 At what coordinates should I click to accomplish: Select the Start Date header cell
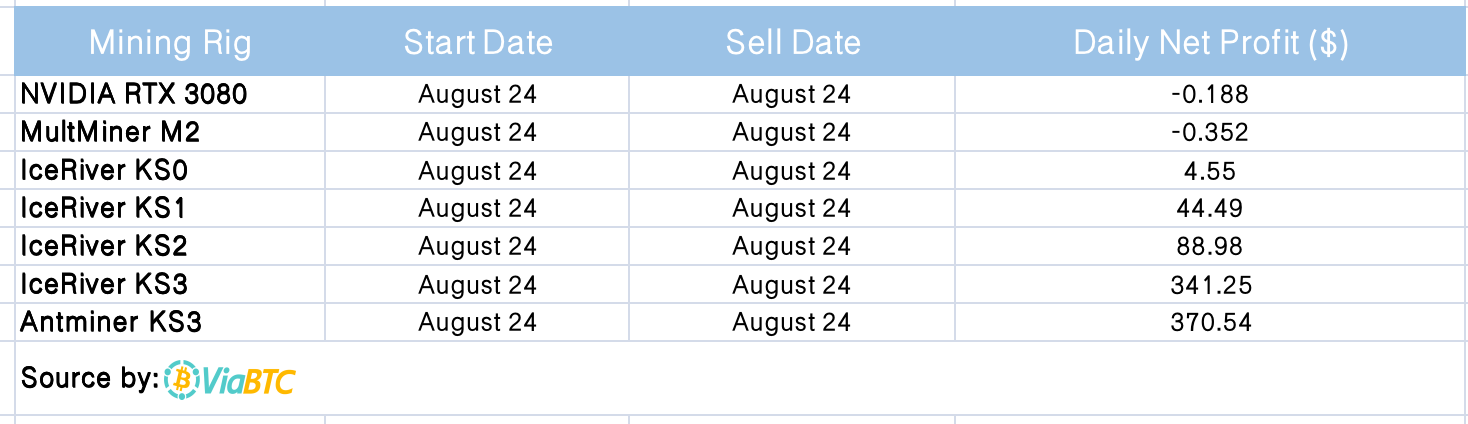(477, 43)
